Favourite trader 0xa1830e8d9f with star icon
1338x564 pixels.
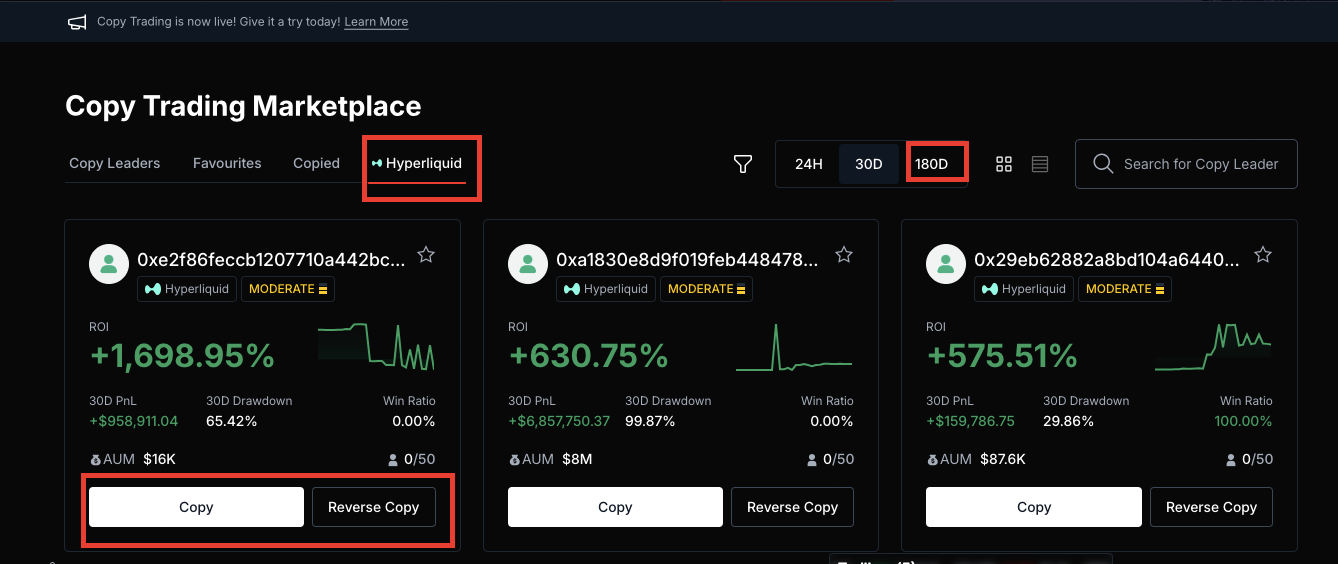click(844, 255)
